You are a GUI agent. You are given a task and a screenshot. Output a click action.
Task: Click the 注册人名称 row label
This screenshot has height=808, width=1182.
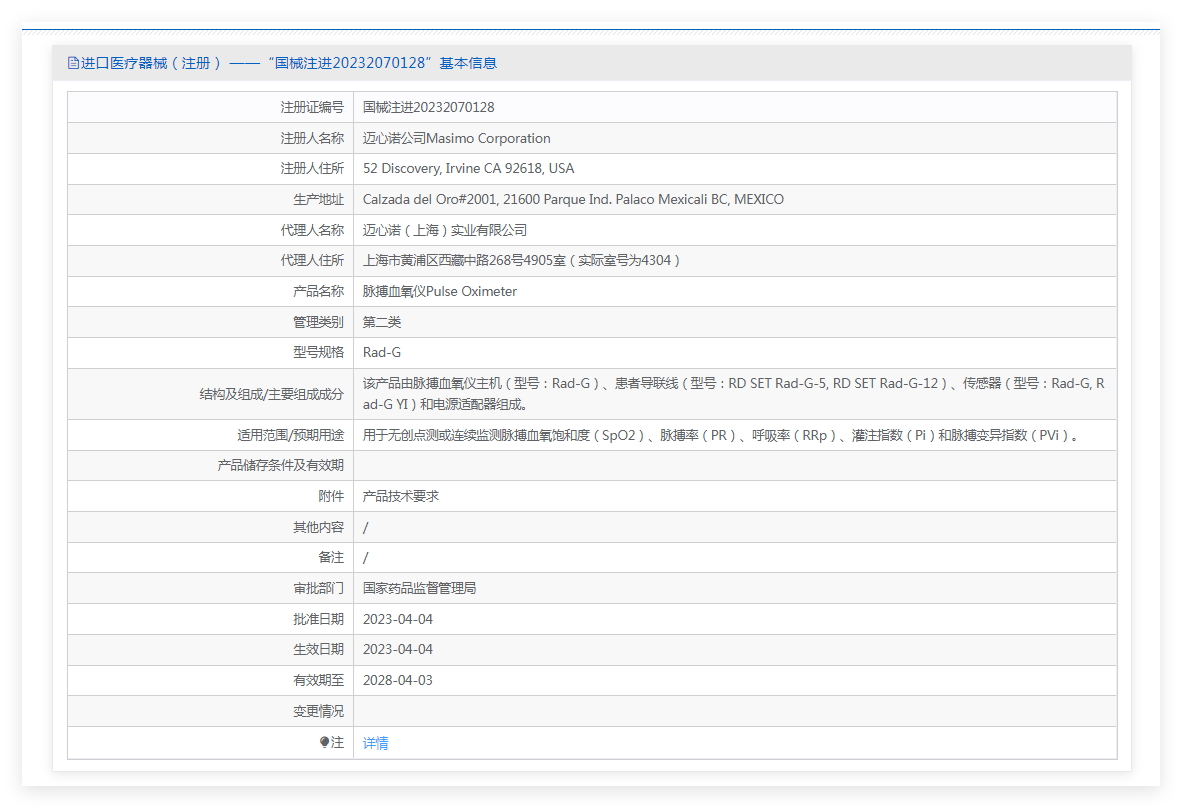click(x=312, y=138)
